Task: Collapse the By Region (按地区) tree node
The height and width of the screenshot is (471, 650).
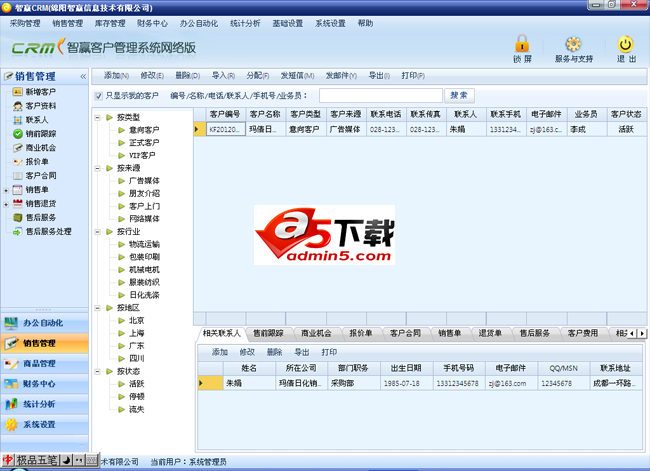Action: pyautogui.click(x=98, y=308)
